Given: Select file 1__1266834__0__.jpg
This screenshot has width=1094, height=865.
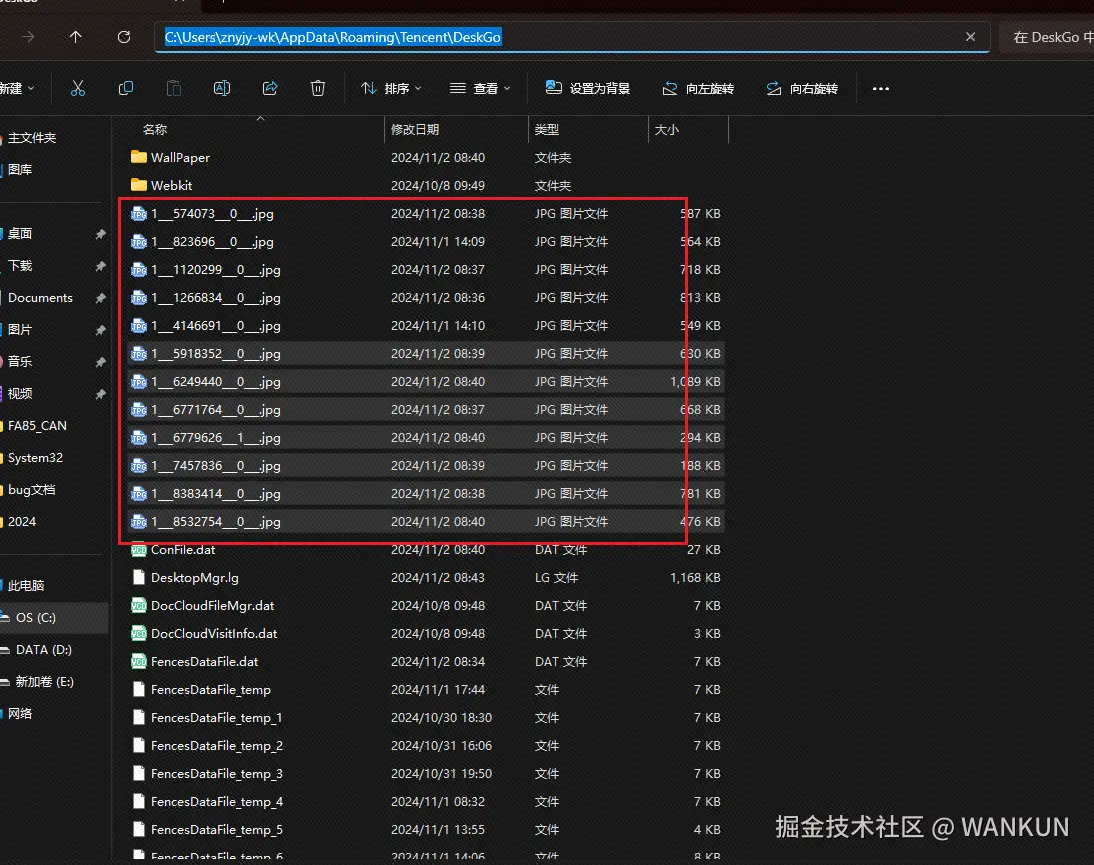Looking at the screenshot, I should coord(426,298).
